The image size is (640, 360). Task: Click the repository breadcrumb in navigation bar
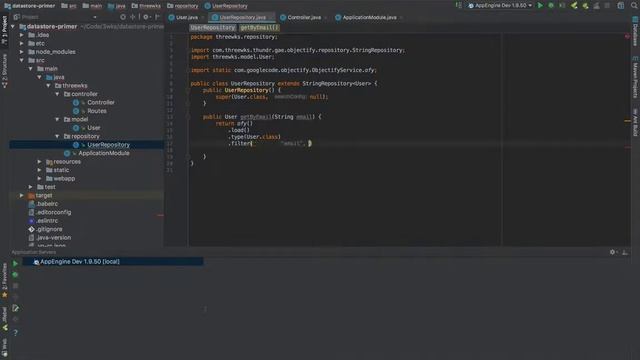(x=182, y=6)
